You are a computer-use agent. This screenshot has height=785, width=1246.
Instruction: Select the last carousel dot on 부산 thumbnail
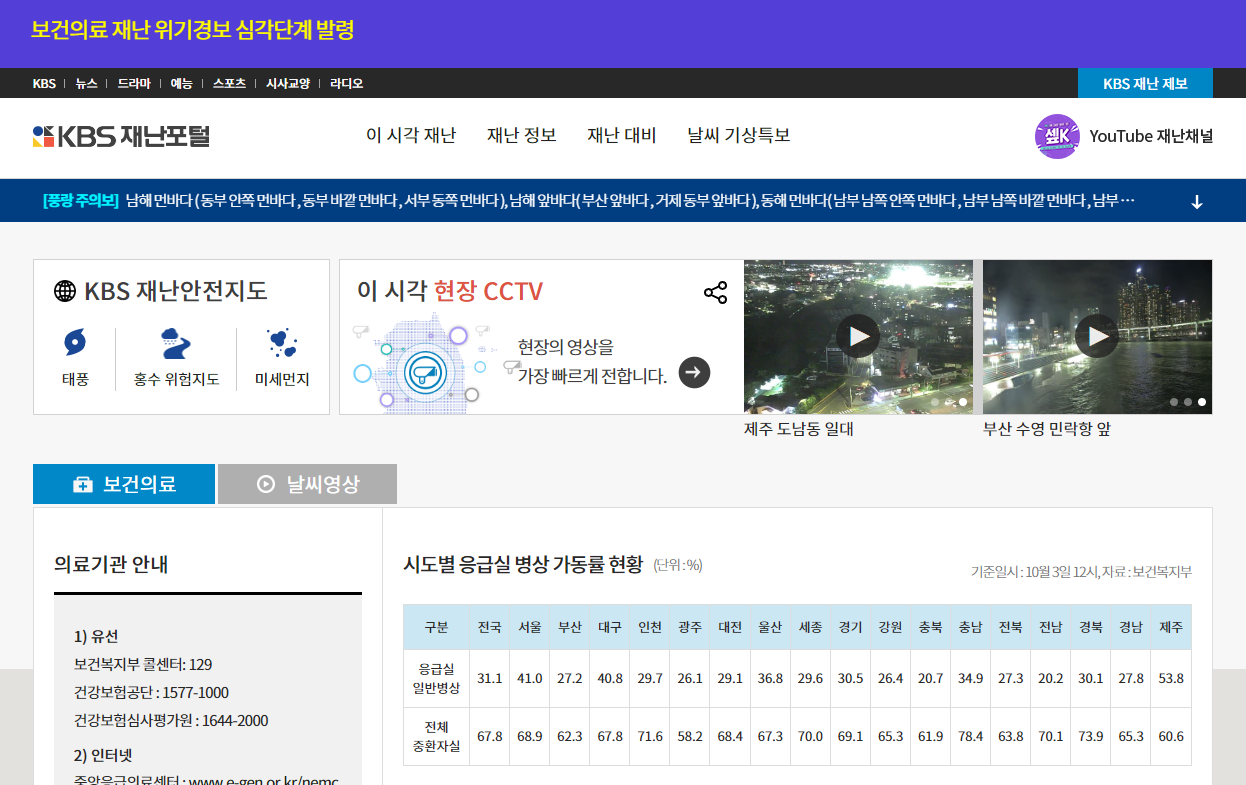coord(1202,402)
